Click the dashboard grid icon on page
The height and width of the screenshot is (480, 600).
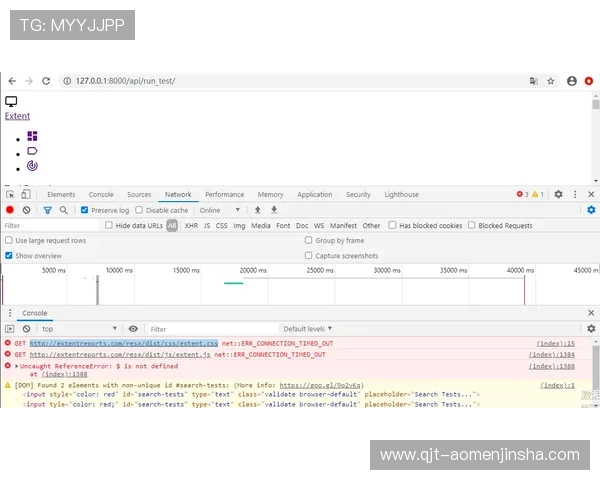pyautogui.click(x=32, y=136)
